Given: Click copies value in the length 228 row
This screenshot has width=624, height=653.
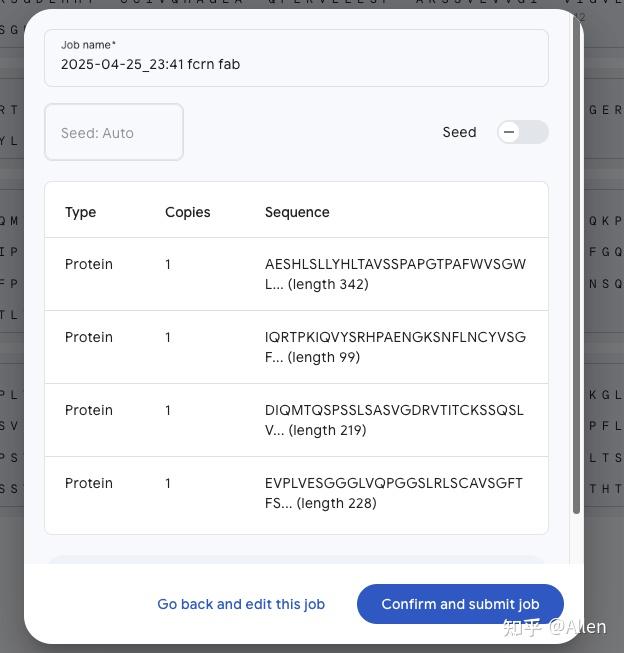Looking at the screenshot, I should (168, 483).
